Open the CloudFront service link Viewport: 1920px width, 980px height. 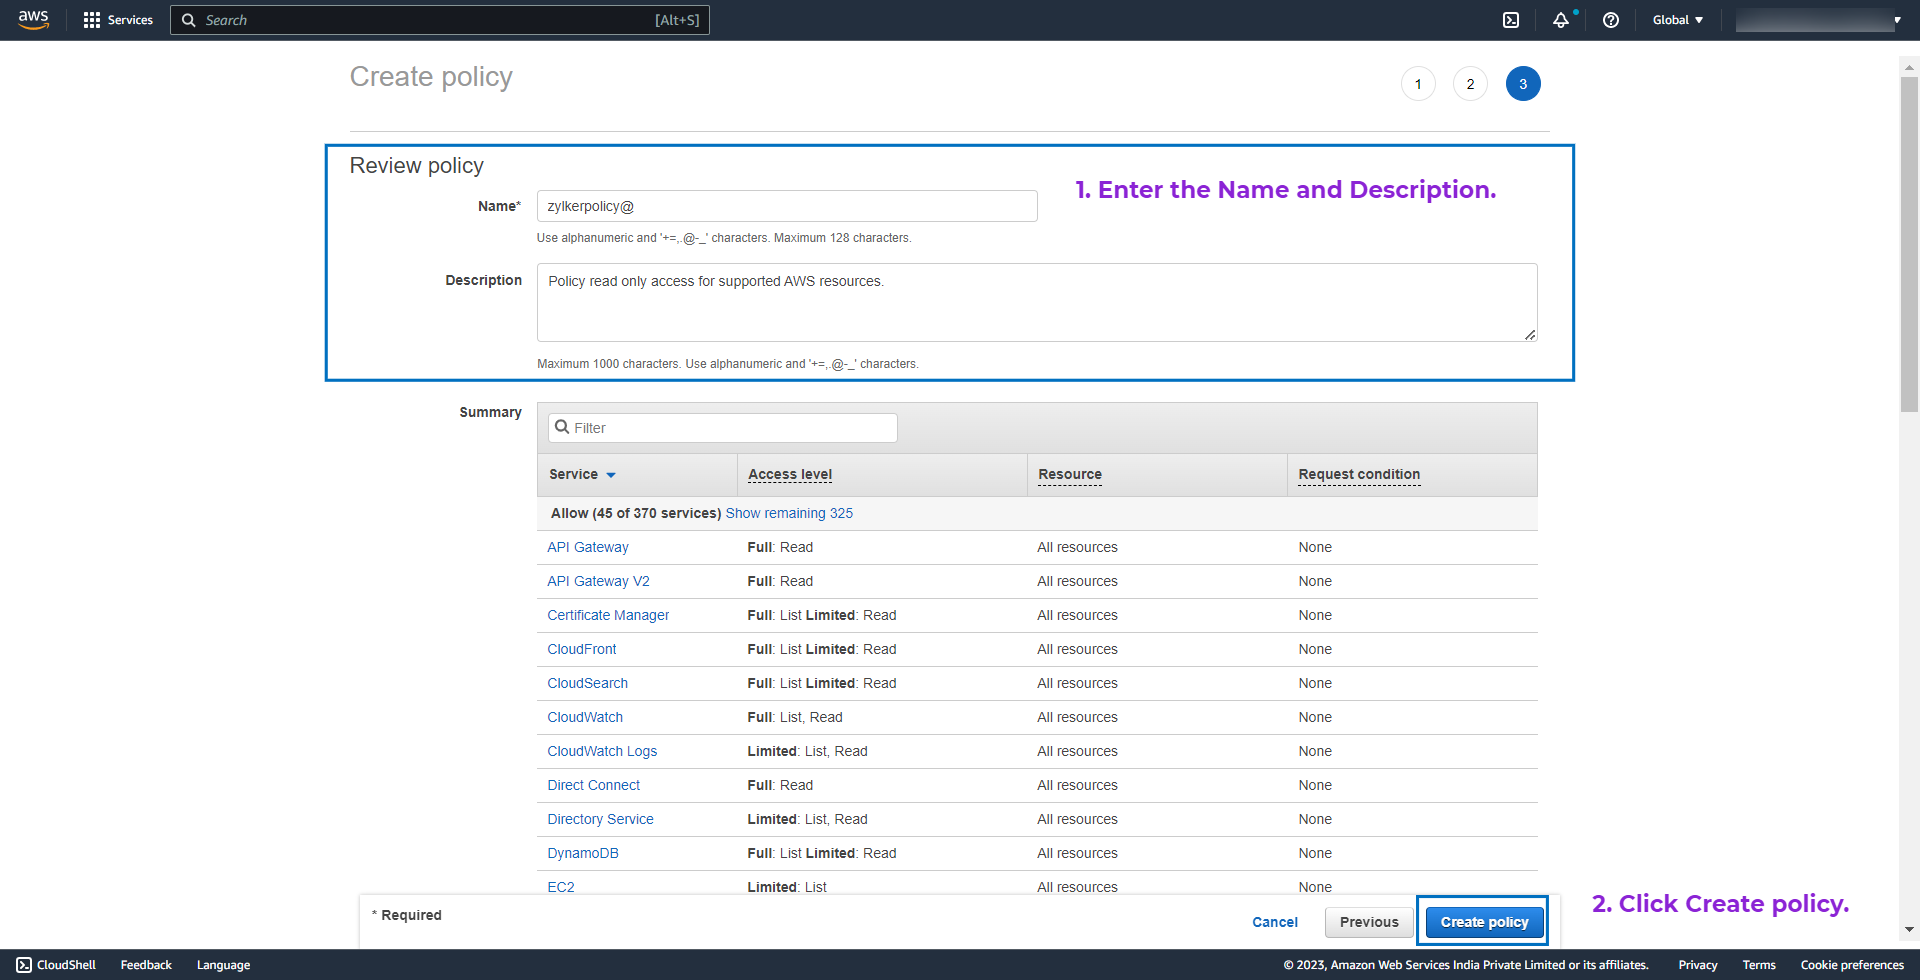[x=582, y=649]
